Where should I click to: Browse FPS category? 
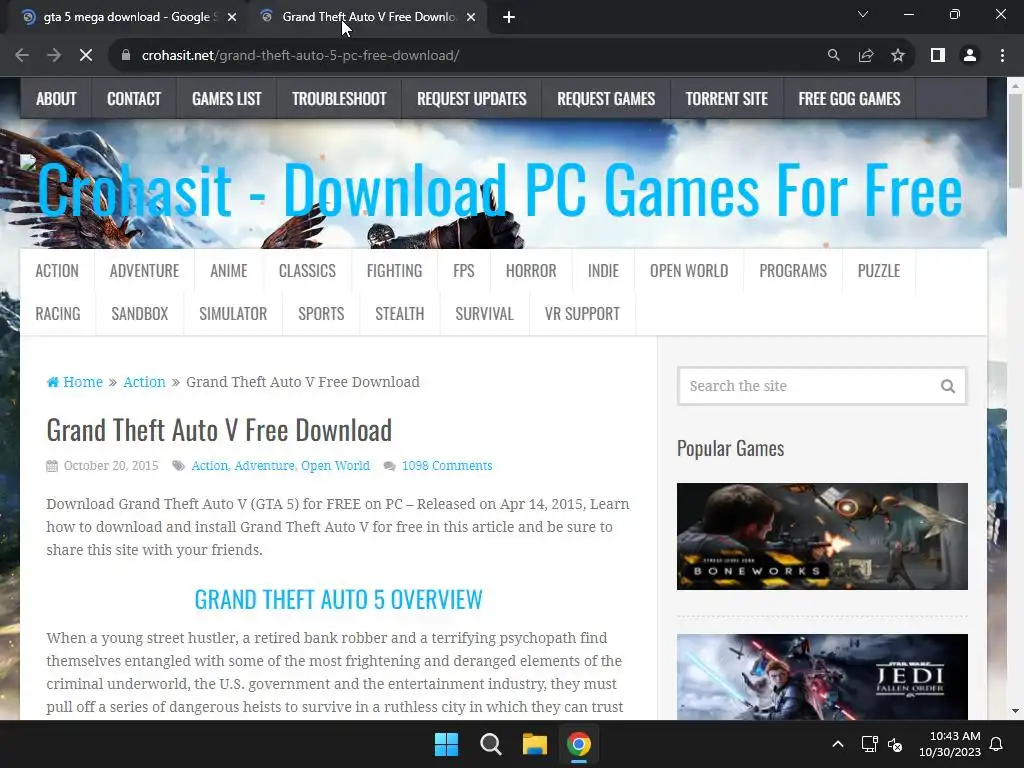coord(464,270)
